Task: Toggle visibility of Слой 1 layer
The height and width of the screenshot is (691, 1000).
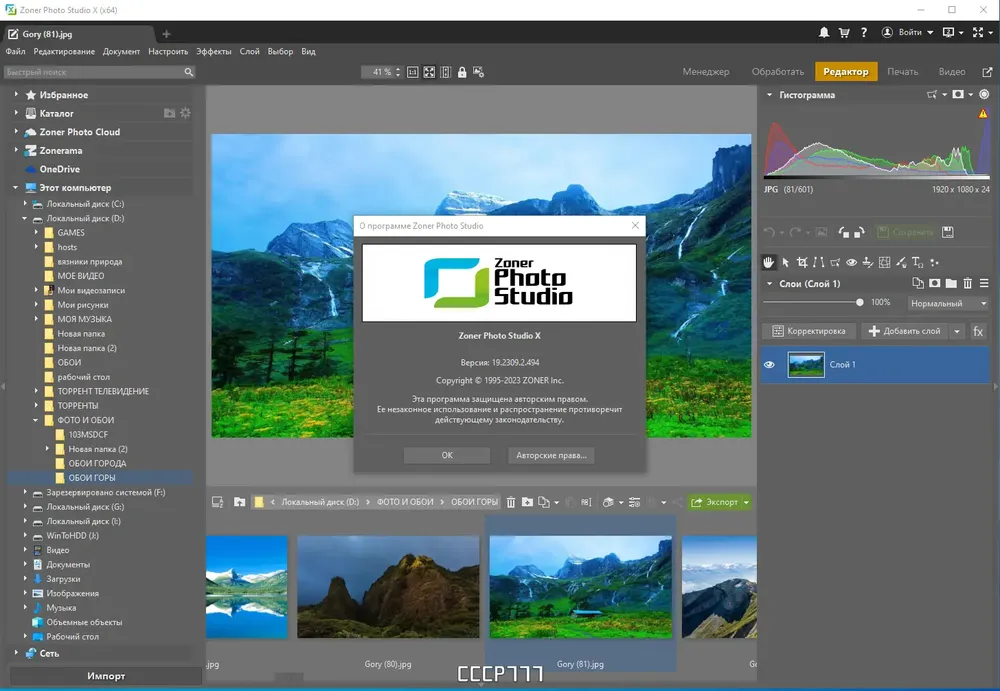Action: coord(770,365)
